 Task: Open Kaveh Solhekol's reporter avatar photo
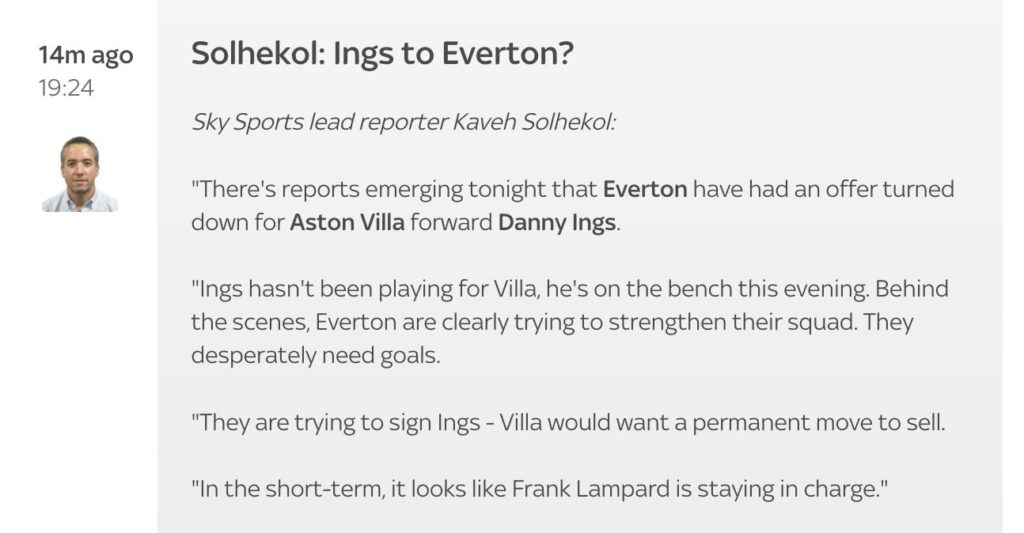[80, 174]
